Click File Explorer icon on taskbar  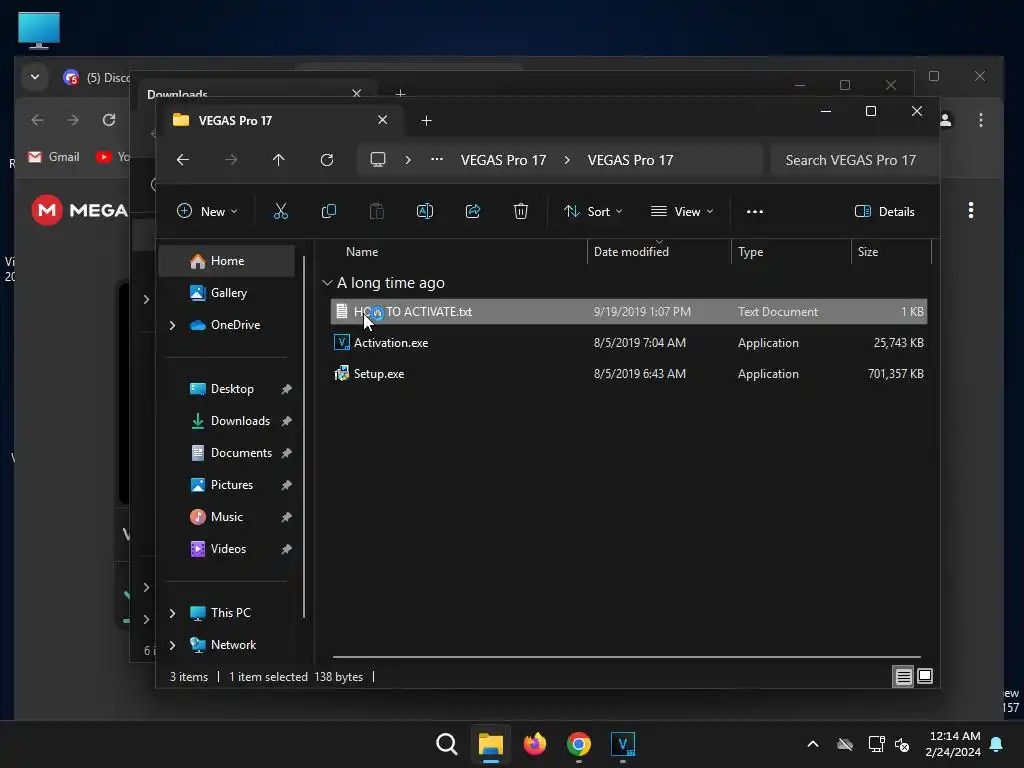490,744
